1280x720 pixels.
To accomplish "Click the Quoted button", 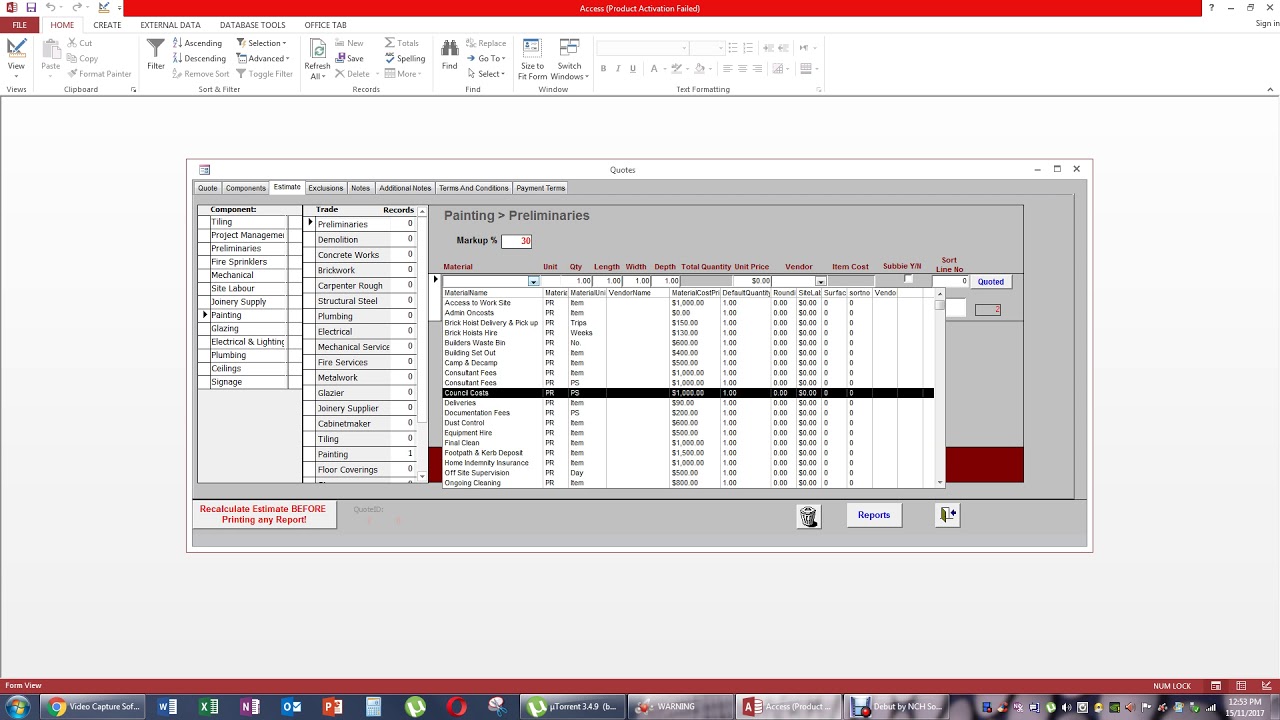I will click(x=991, y=282).
